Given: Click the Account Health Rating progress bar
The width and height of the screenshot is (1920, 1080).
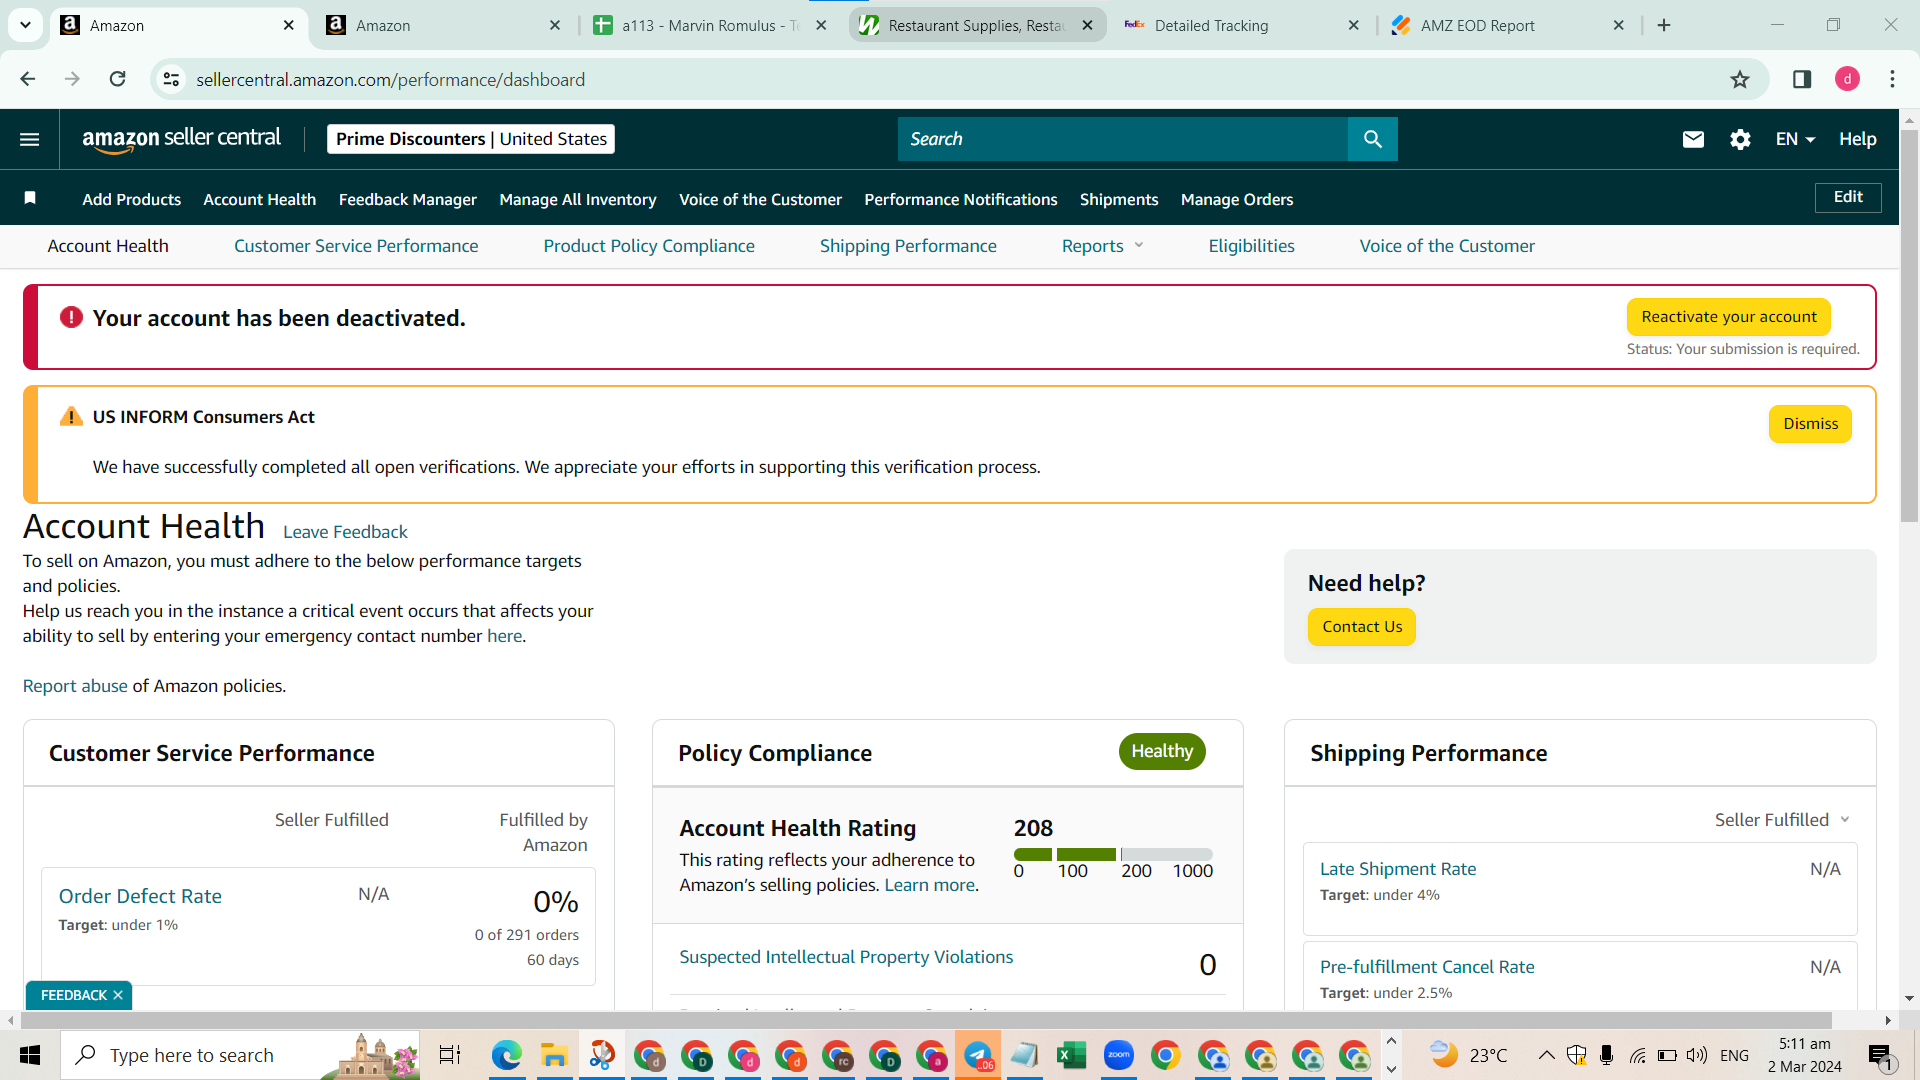Looking at the screenshot, I should click(1113, 854).
